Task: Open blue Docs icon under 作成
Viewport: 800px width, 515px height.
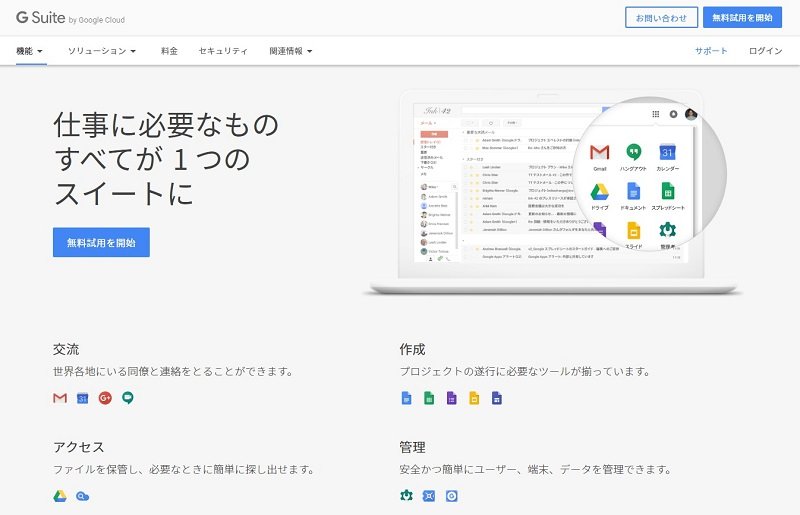Action: tap(407, 398)
